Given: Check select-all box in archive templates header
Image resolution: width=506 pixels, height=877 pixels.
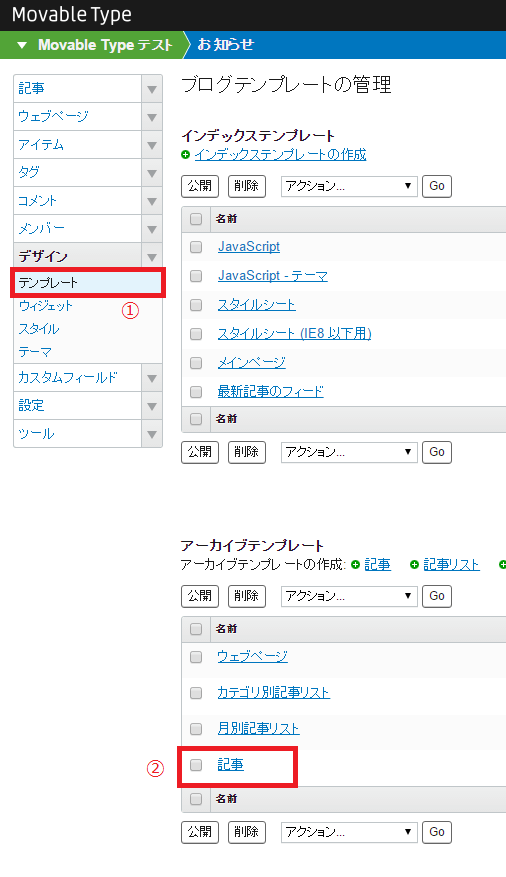Looking at the screenshot, I should (196, 629).
